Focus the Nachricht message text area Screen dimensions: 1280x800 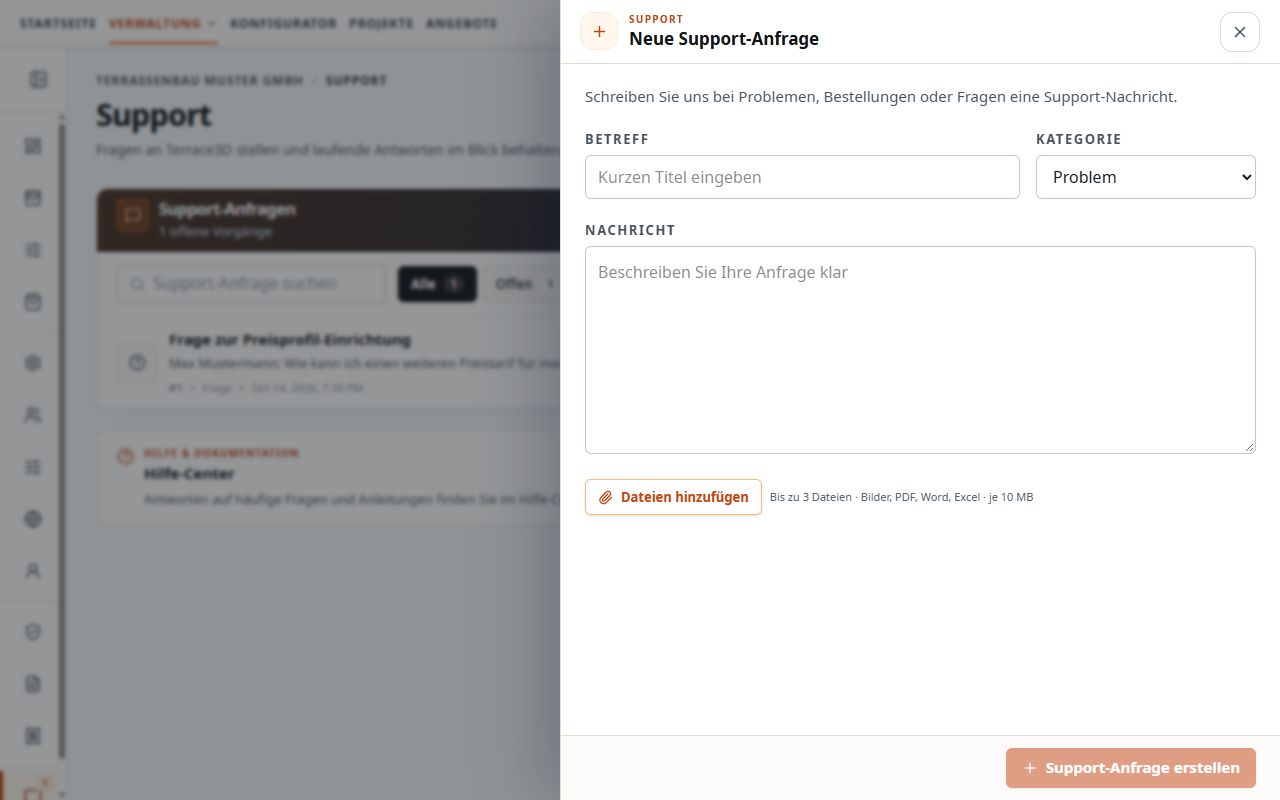[x=920, y=350]
